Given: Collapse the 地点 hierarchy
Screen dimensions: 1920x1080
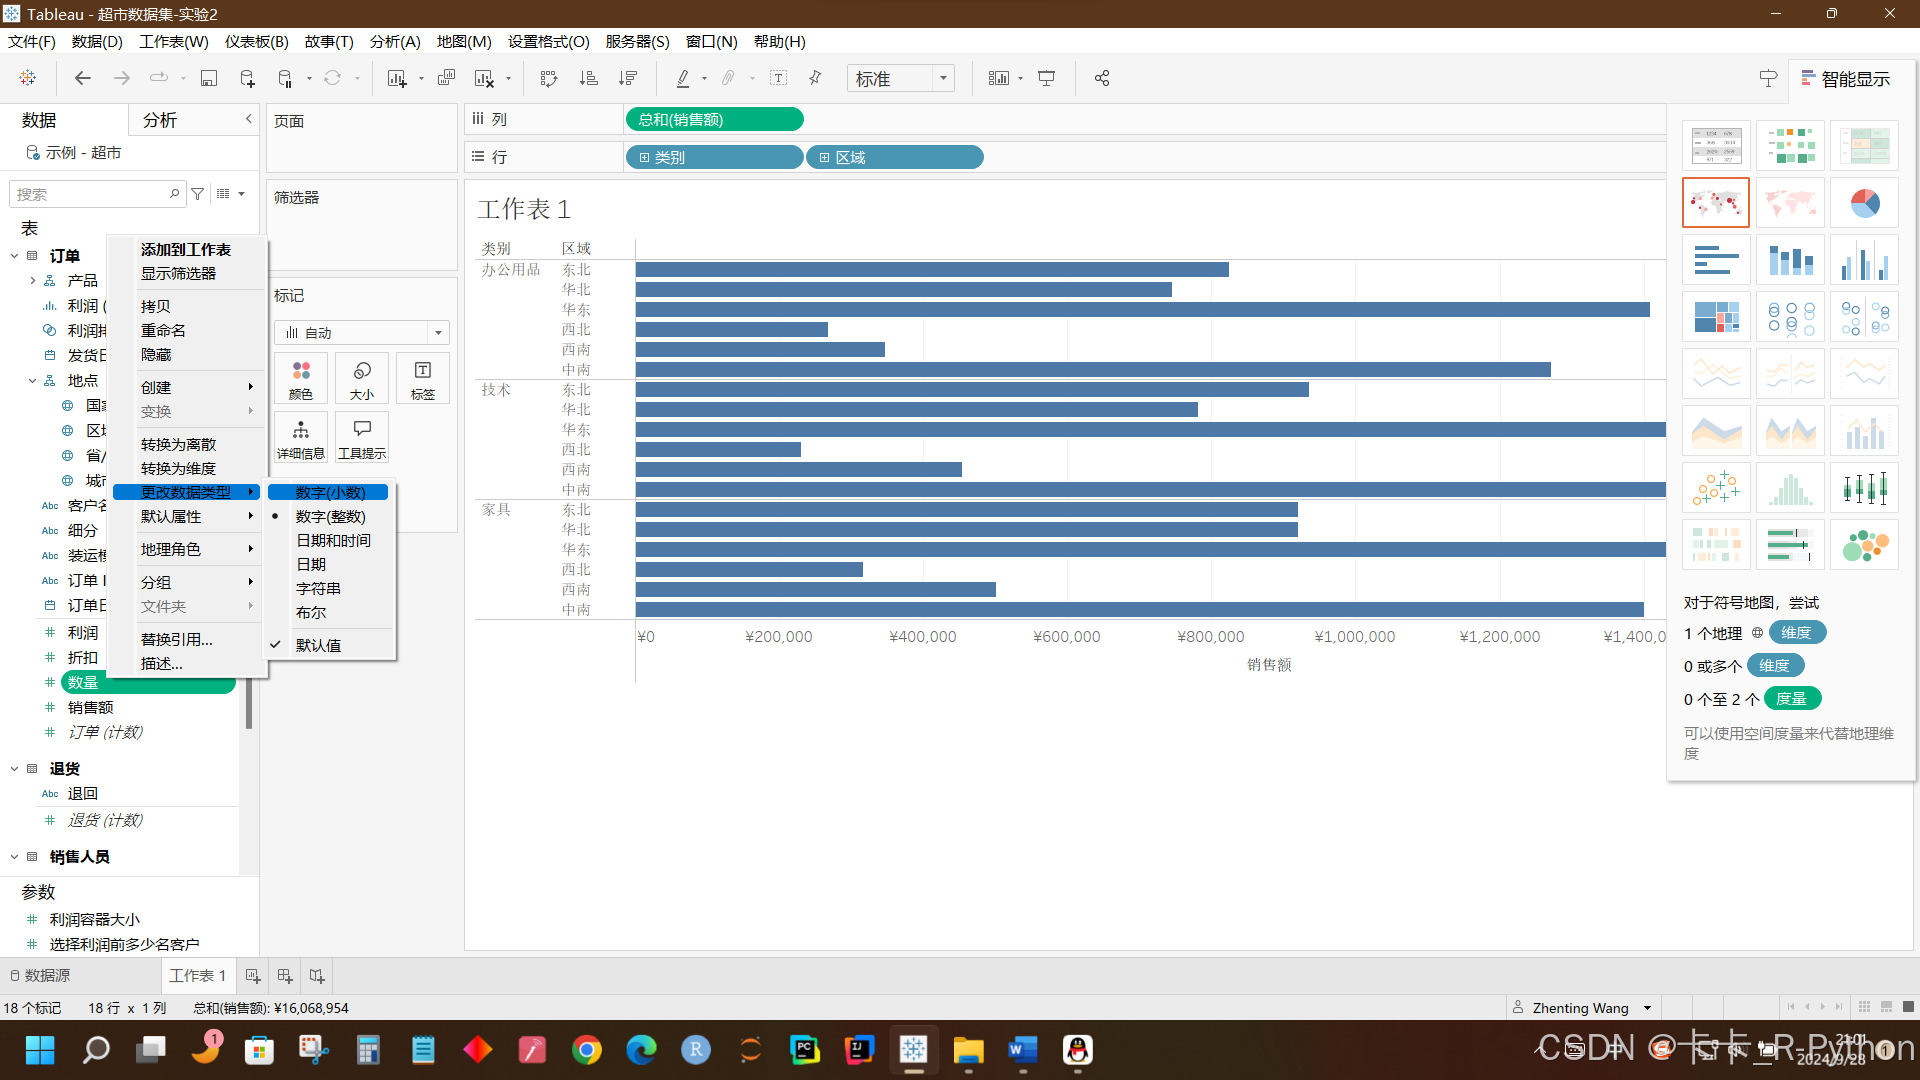Looking at the screenshot, I should tap(32, 381).
